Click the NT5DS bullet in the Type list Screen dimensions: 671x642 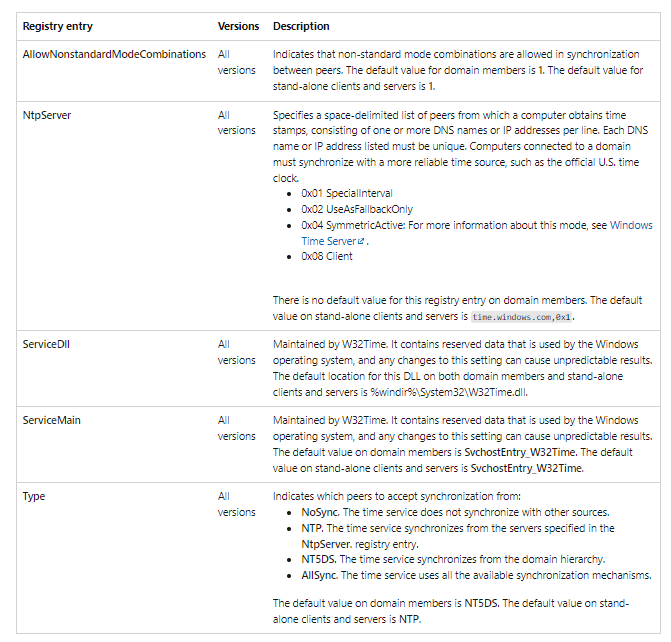tap(320, 559)
